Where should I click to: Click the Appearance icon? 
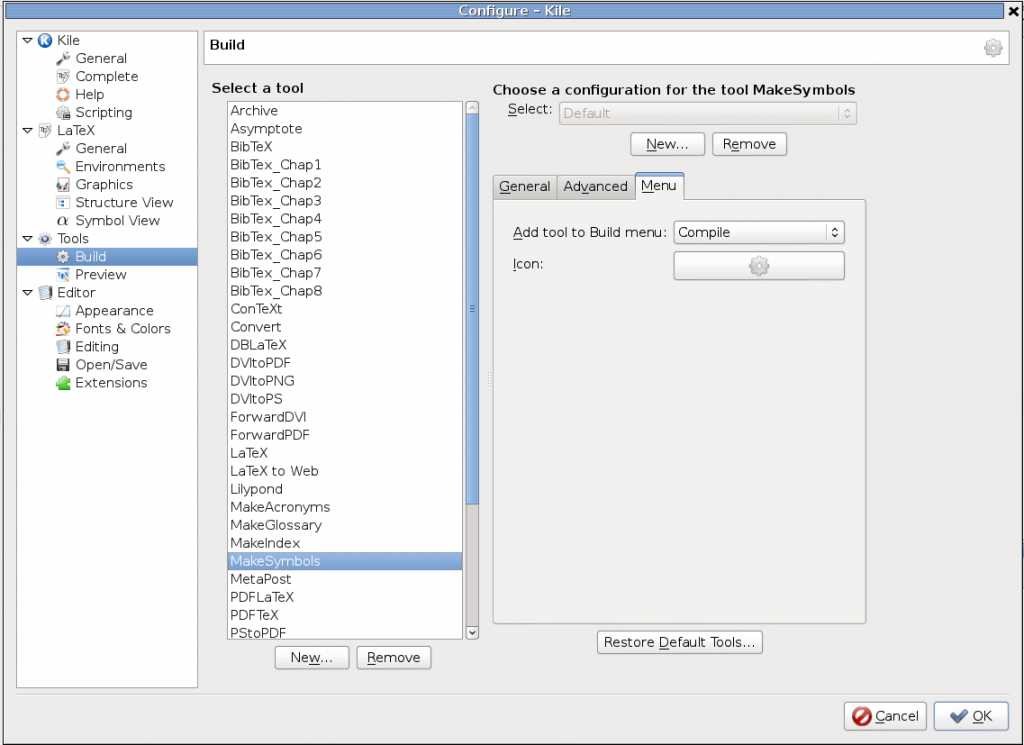(63, 311)
